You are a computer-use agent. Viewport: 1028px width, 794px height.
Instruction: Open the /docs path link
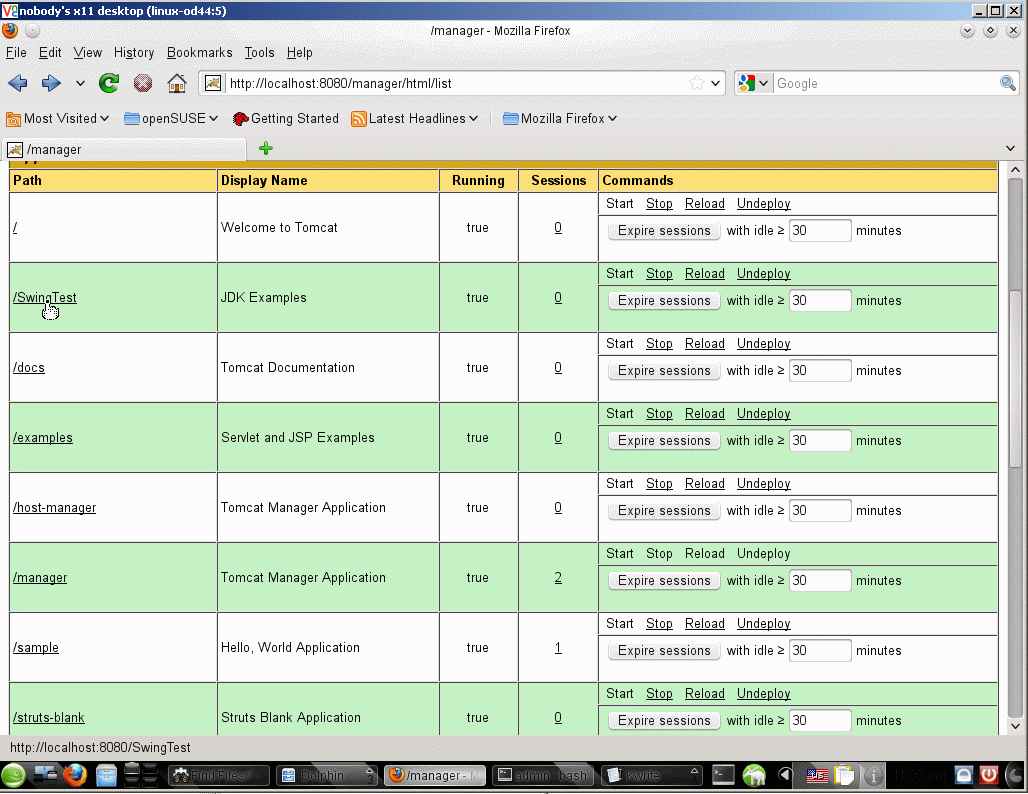click(x=29, y=368)
